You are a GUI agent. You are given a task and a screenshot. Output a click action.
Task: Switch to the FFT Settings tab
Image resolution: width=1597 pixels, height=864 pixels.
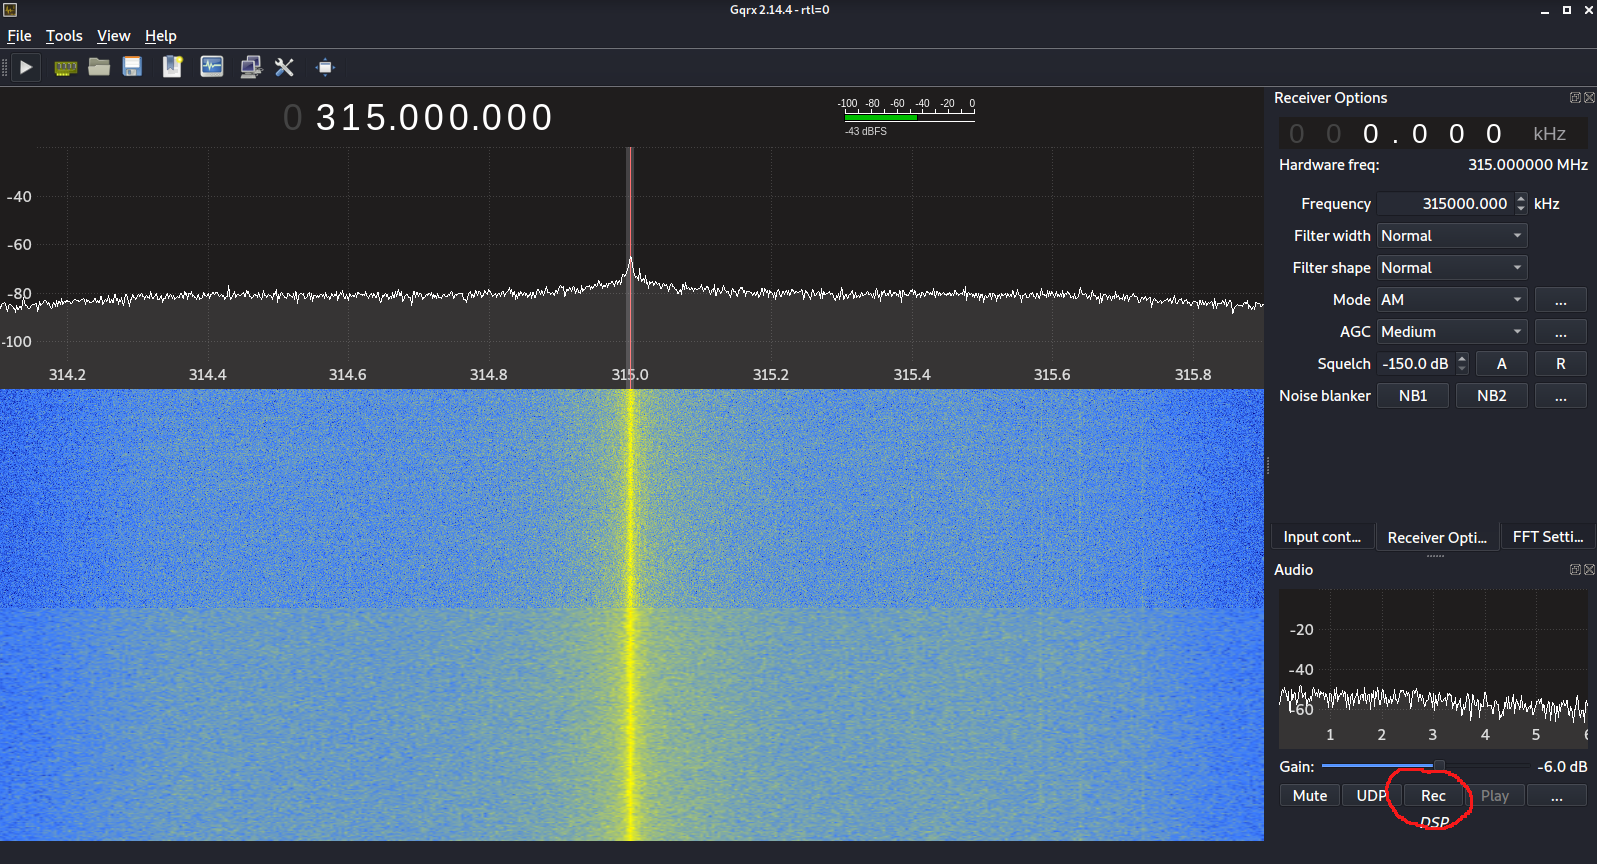point(1548,537)
